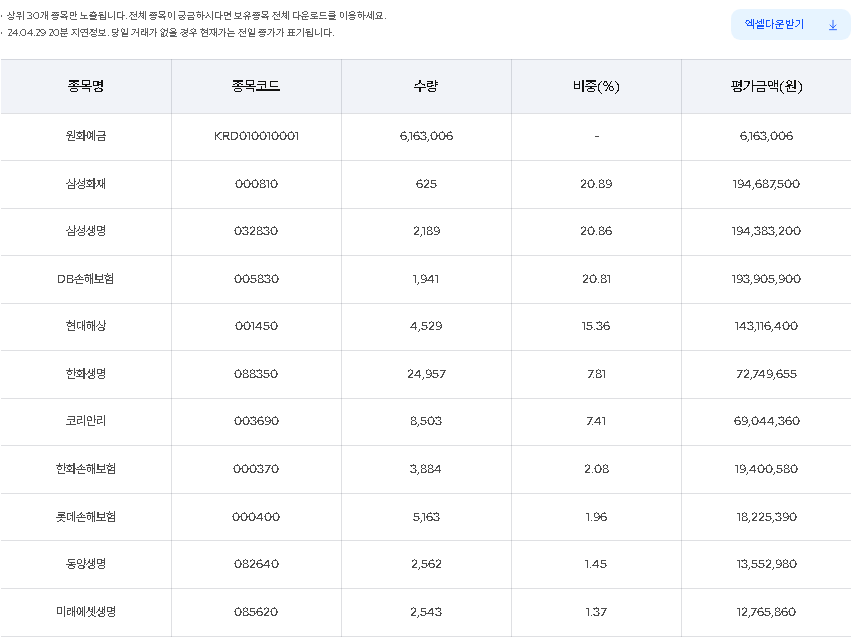Image resolution: width=860 pixels, height=643 pixels.
Task: Click stock code 032830
Action: (x=256, y=231)
